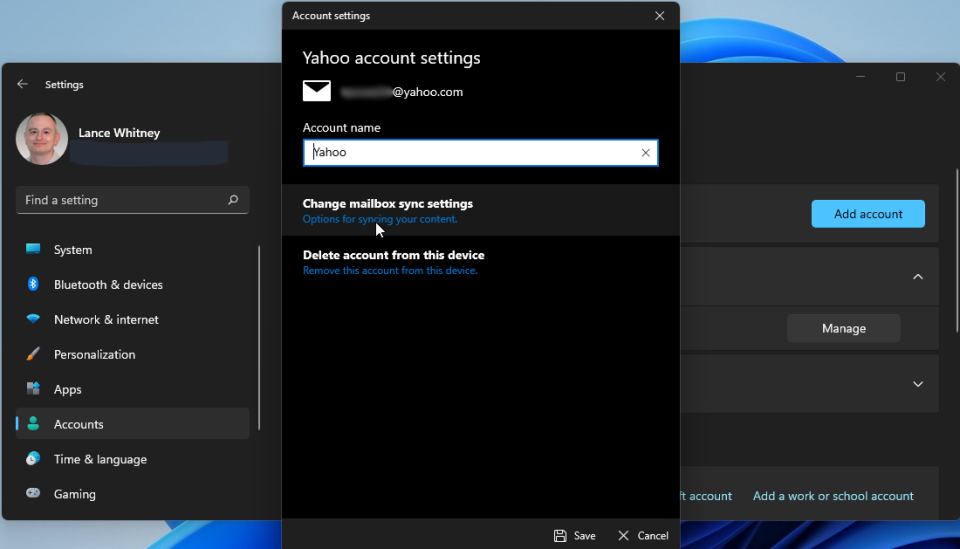Expand the collapsed account section chevron

(x=917, y=384)
